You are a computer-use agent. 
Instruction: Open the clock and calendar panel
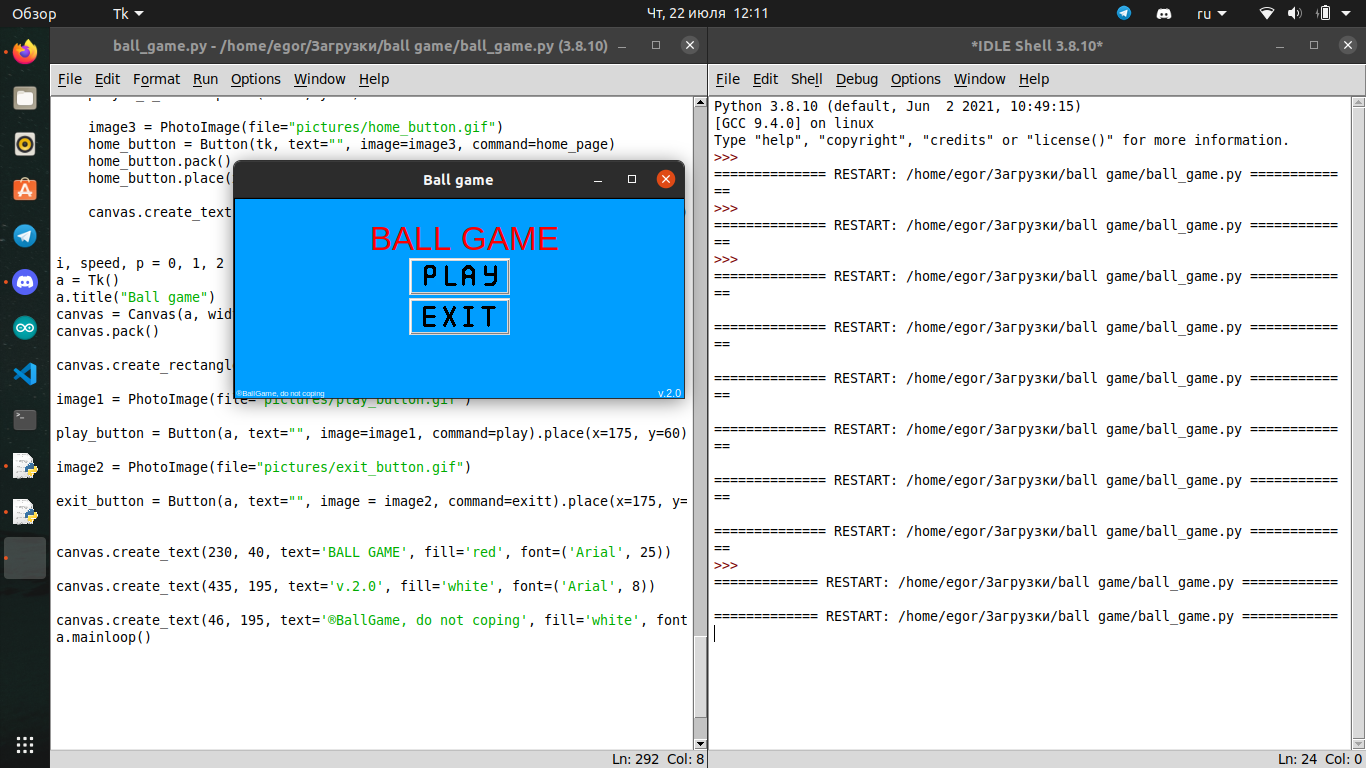708,13
